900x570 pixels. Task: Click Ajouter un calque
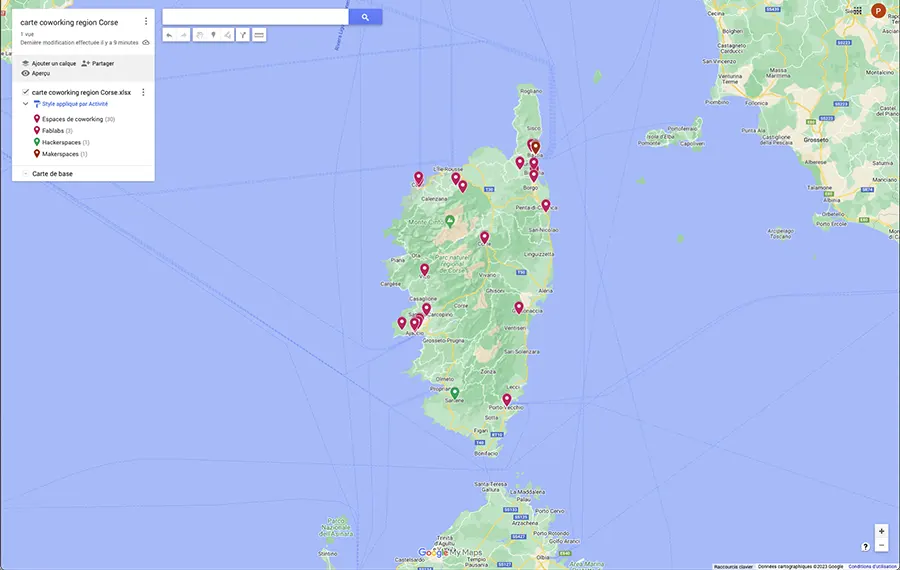pyautogui.click(x=48, y=63)
